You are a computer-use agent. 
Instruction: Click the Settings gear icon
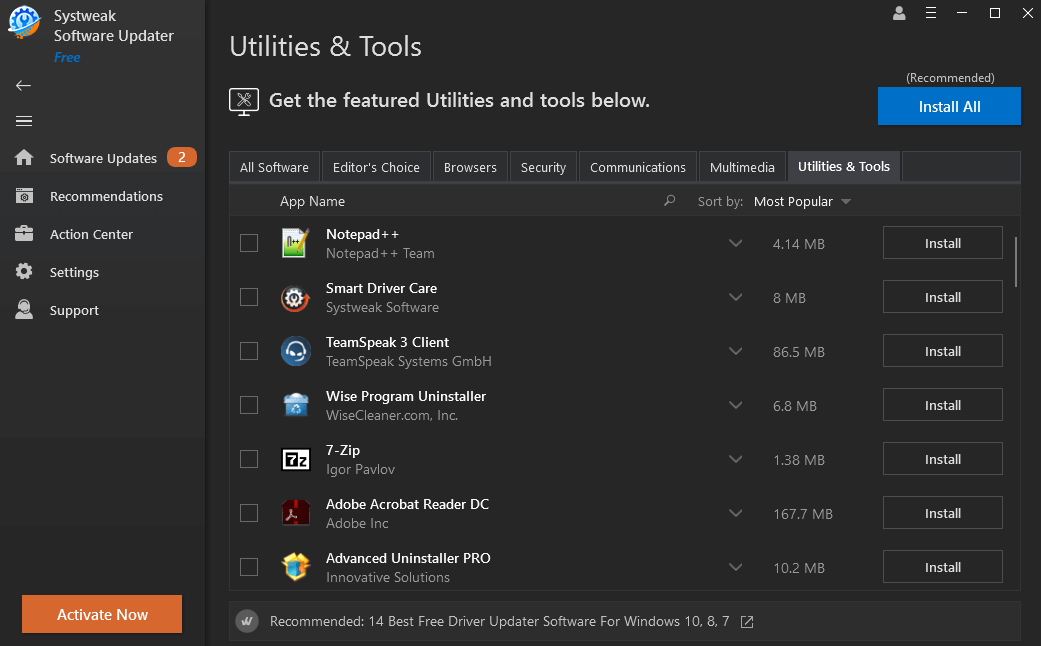point(24,272)
